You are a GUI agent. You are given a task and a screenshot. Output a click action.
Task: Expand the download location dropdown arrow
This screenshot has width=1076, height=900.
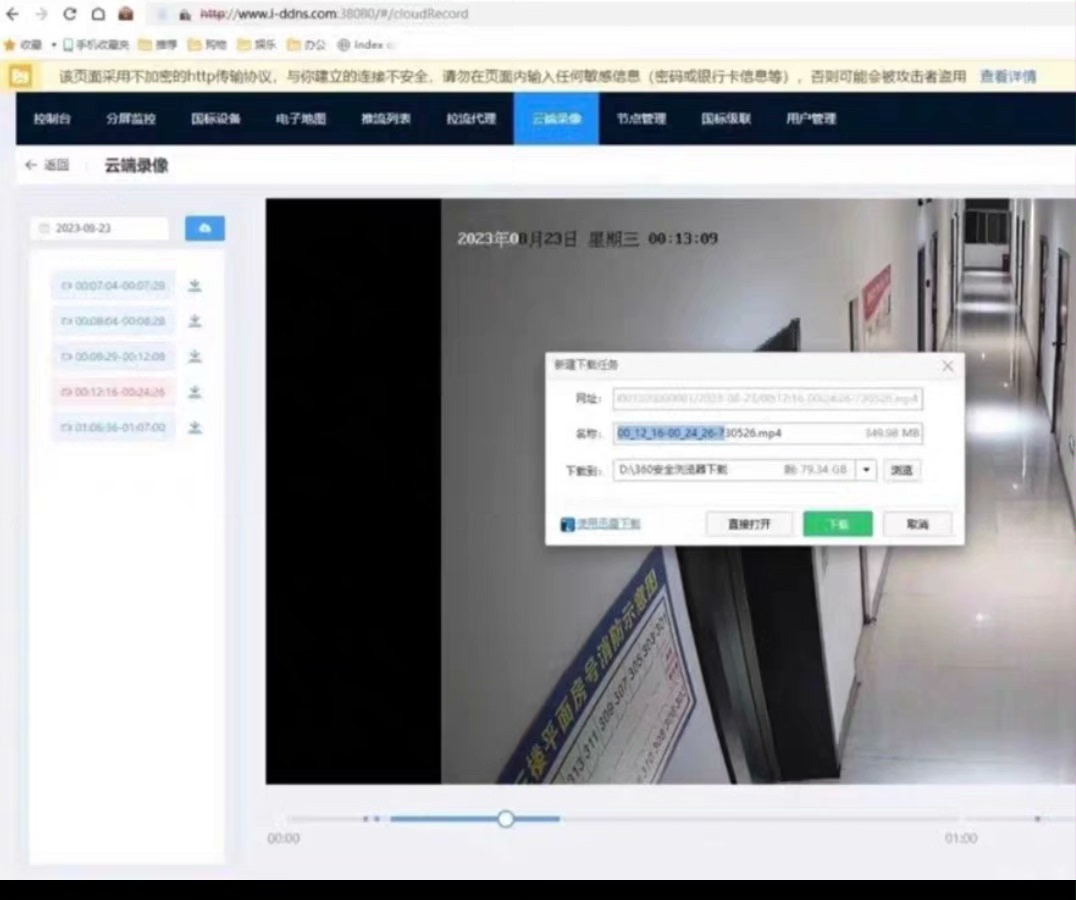pos(866,469)
